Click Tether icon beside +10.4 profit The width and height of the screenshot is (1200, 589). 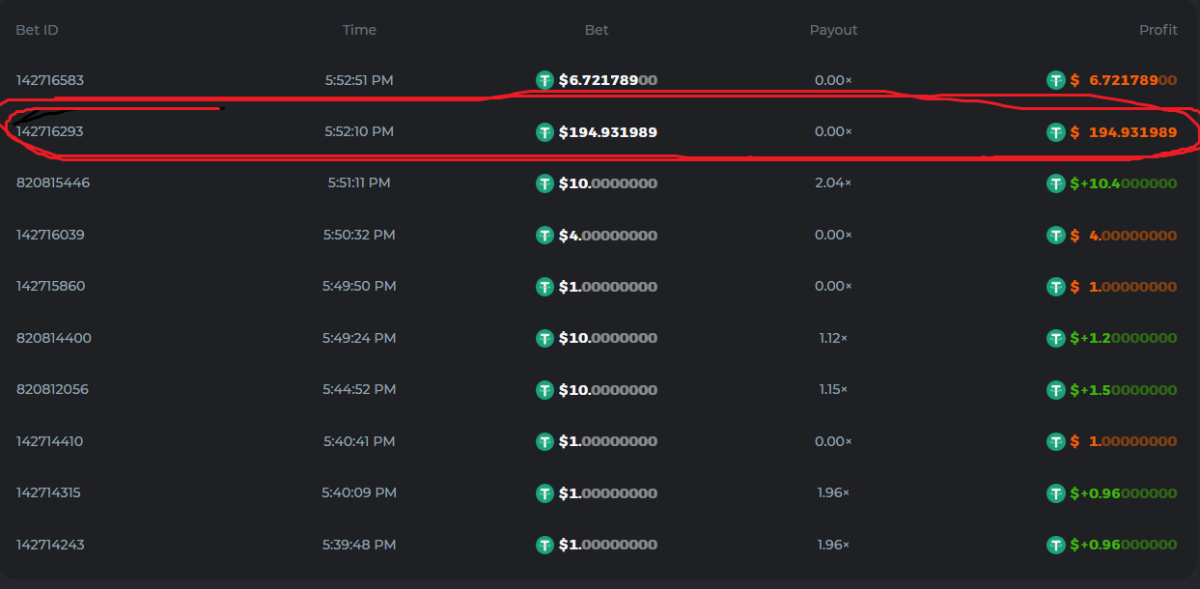click(x=1056, y=184)
